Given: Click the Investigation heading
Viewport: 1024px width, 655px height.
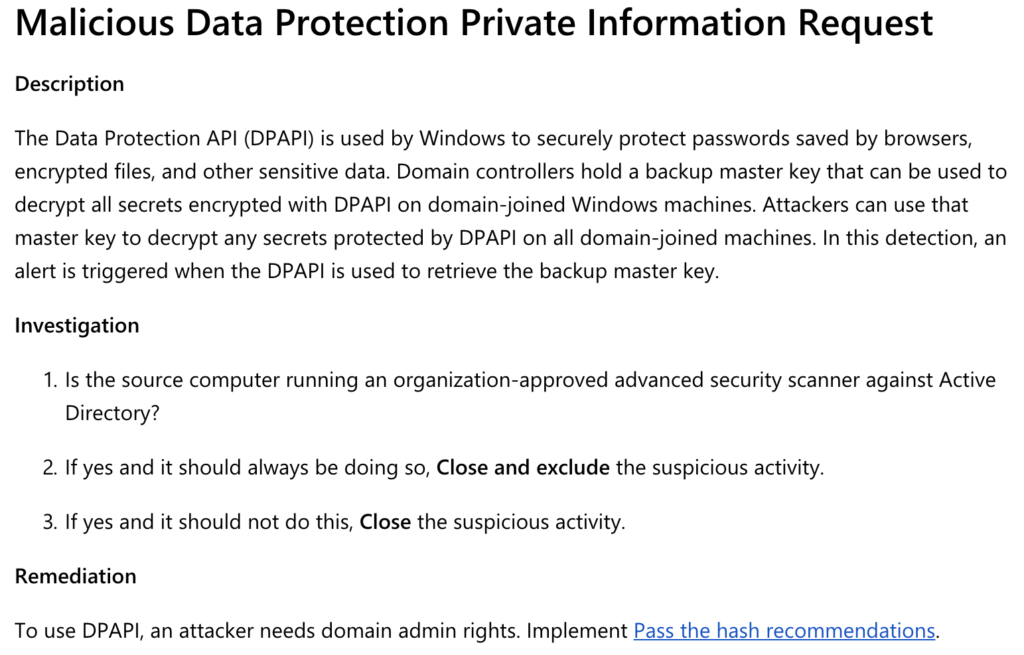Looking at the screenshot, I should pyautogui.click(x=77, y=326).
